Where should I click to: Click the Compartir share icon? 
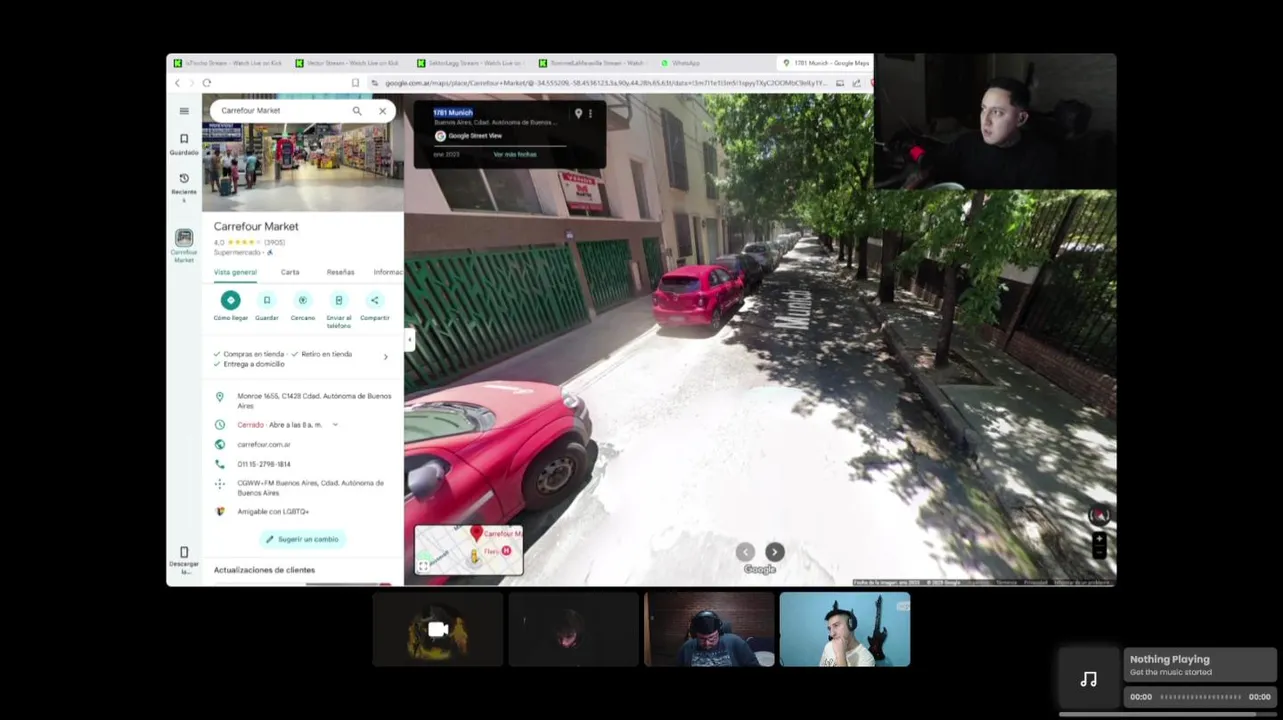click(375, 300)
